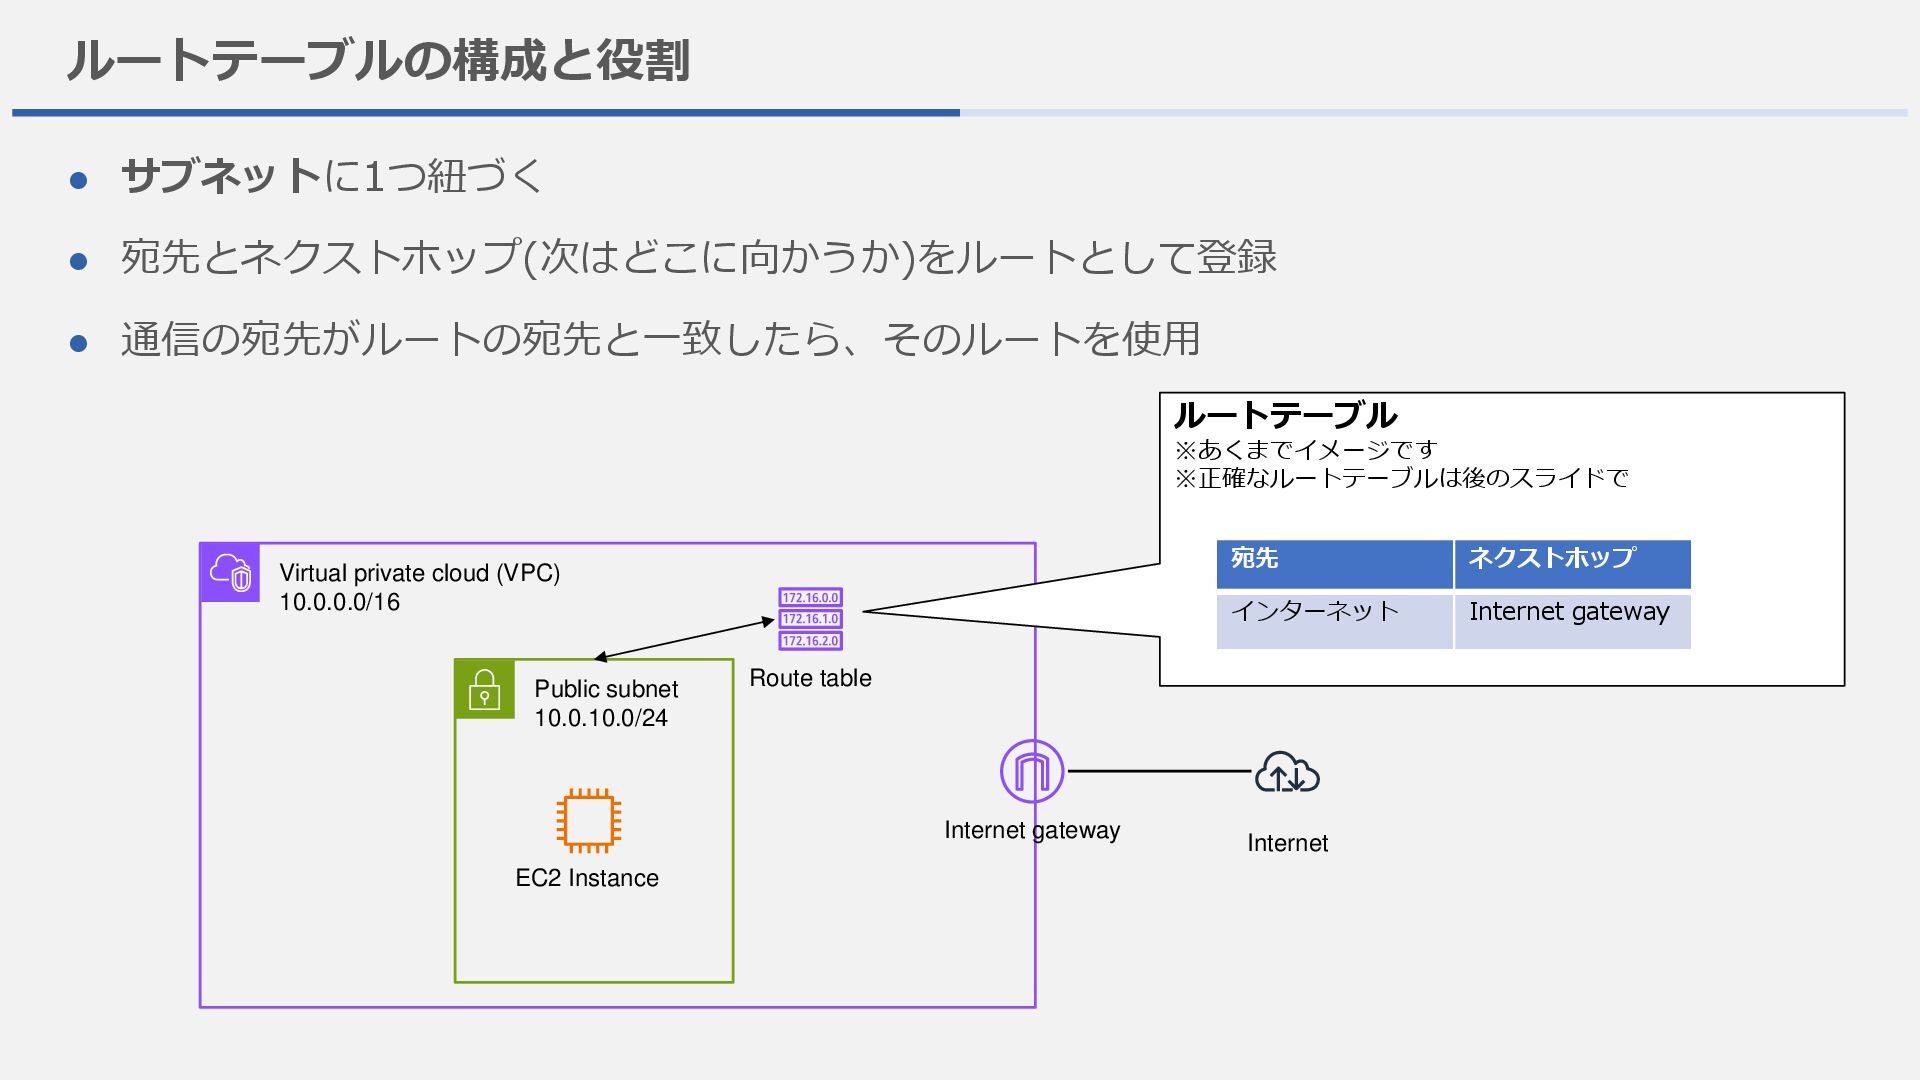The width and height of the screenshot is (1920, 1080).
Task: Click the ネクストホップ table header cell
Action: click(x=1573, y=564)
